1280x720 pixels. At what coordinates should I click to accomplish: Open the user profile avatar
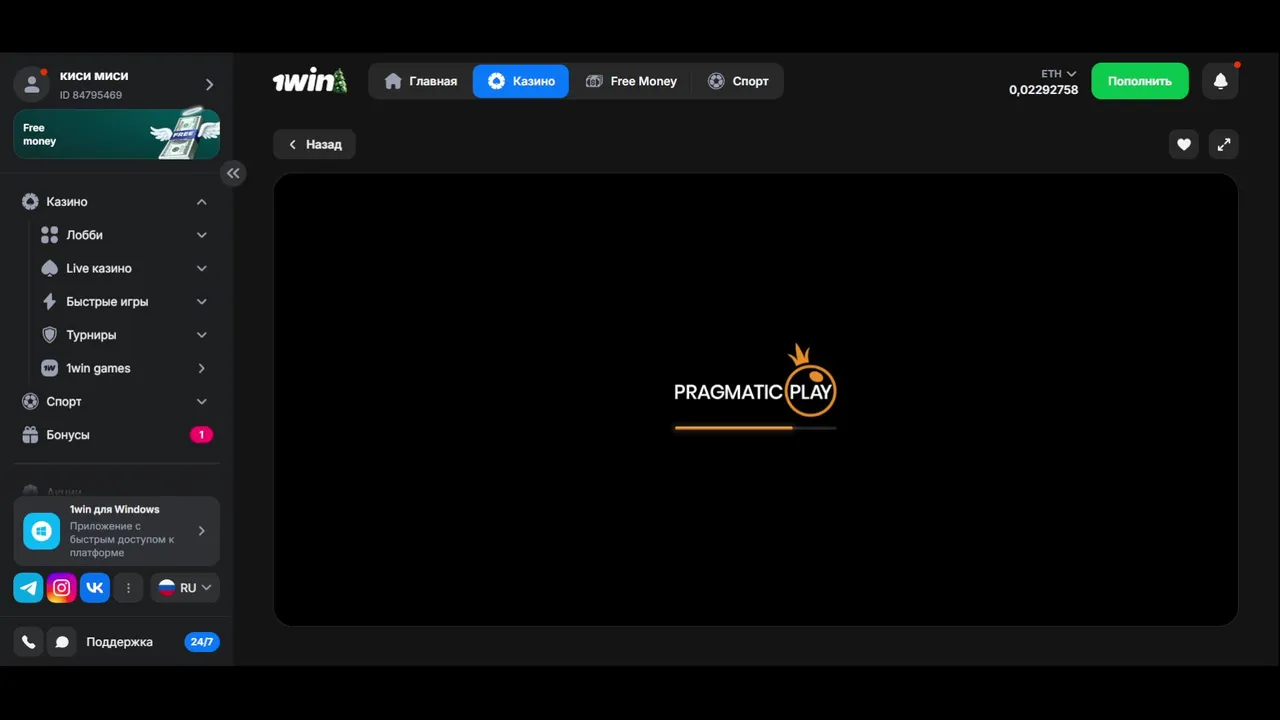(32, 84)
